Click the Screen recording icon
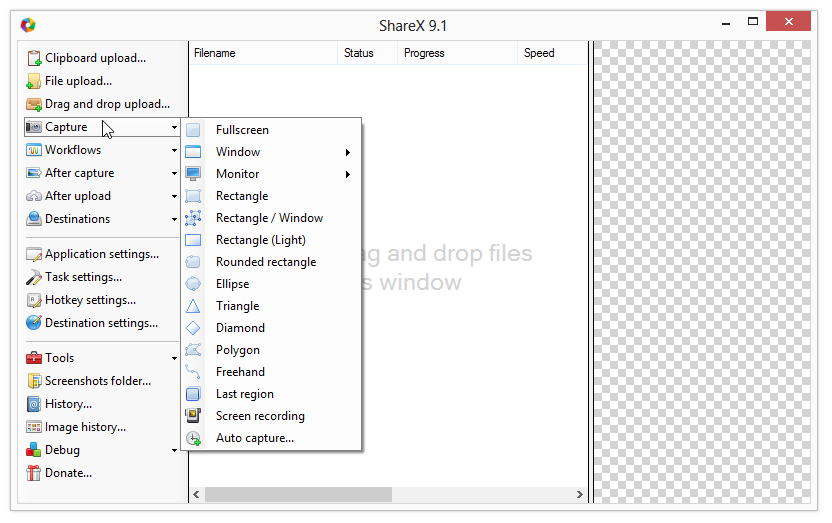Image resolution: width=832 pixels, height=523 pixels. [x=193, y=416]
